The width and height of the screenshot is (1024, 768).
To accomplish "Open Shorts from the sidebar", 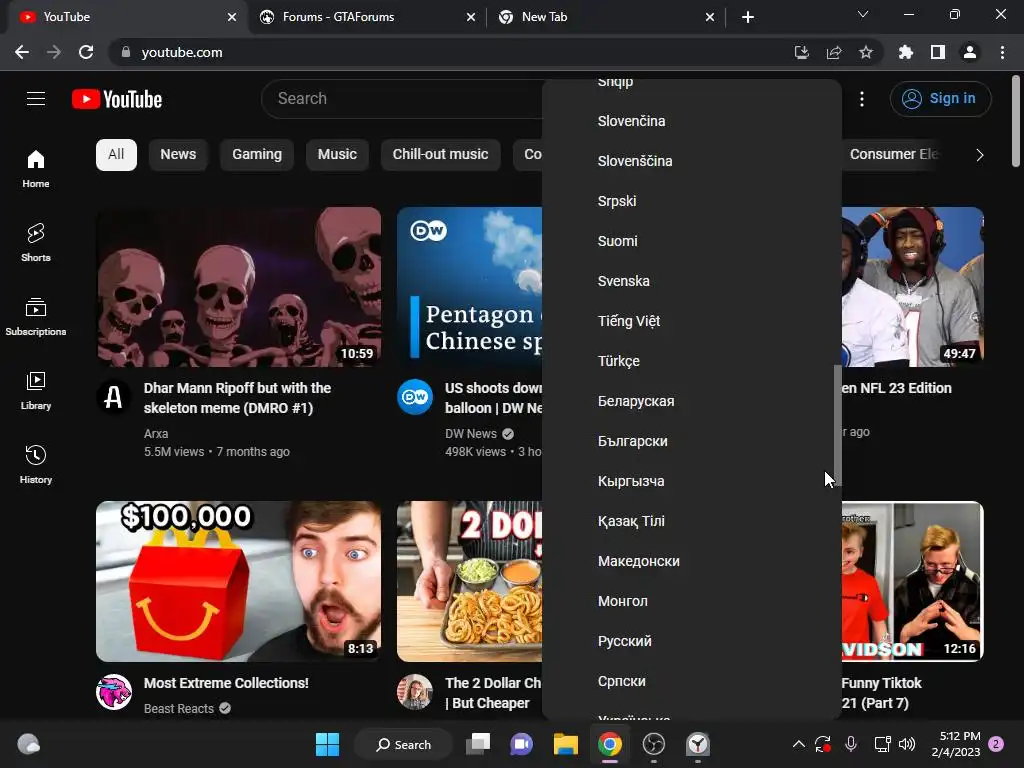I will [36, 242].
